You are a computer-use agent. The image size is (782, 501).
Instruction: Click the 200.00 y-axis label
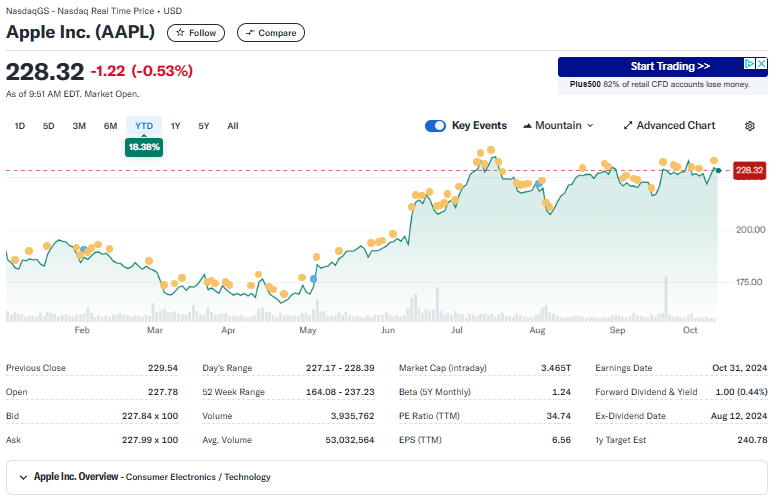tap(751, 230)
